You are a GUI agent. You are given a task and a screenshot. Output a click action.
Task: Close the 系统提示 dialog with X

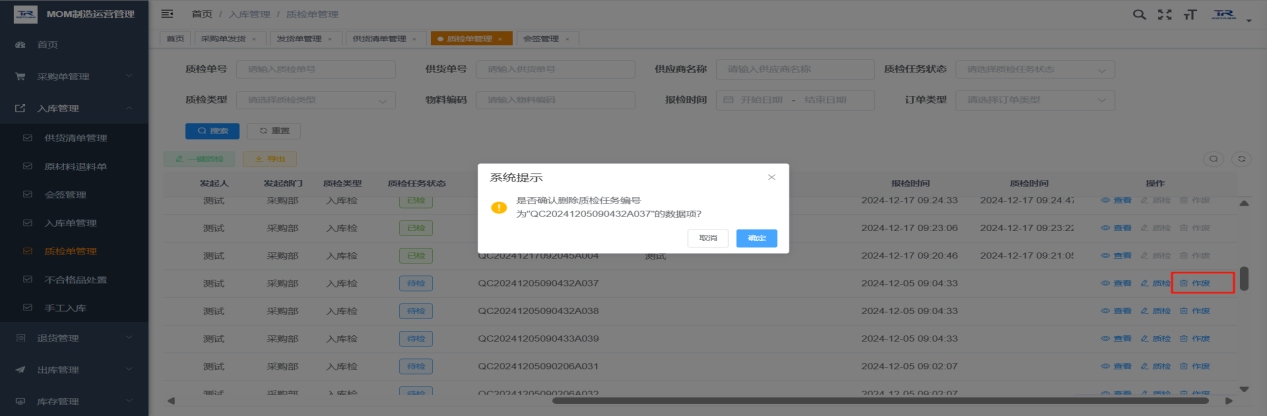[771, 177]
